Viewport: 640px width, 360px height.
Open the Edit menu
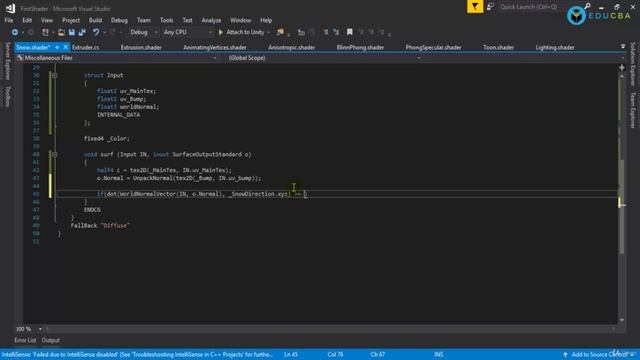coord(27,20)
